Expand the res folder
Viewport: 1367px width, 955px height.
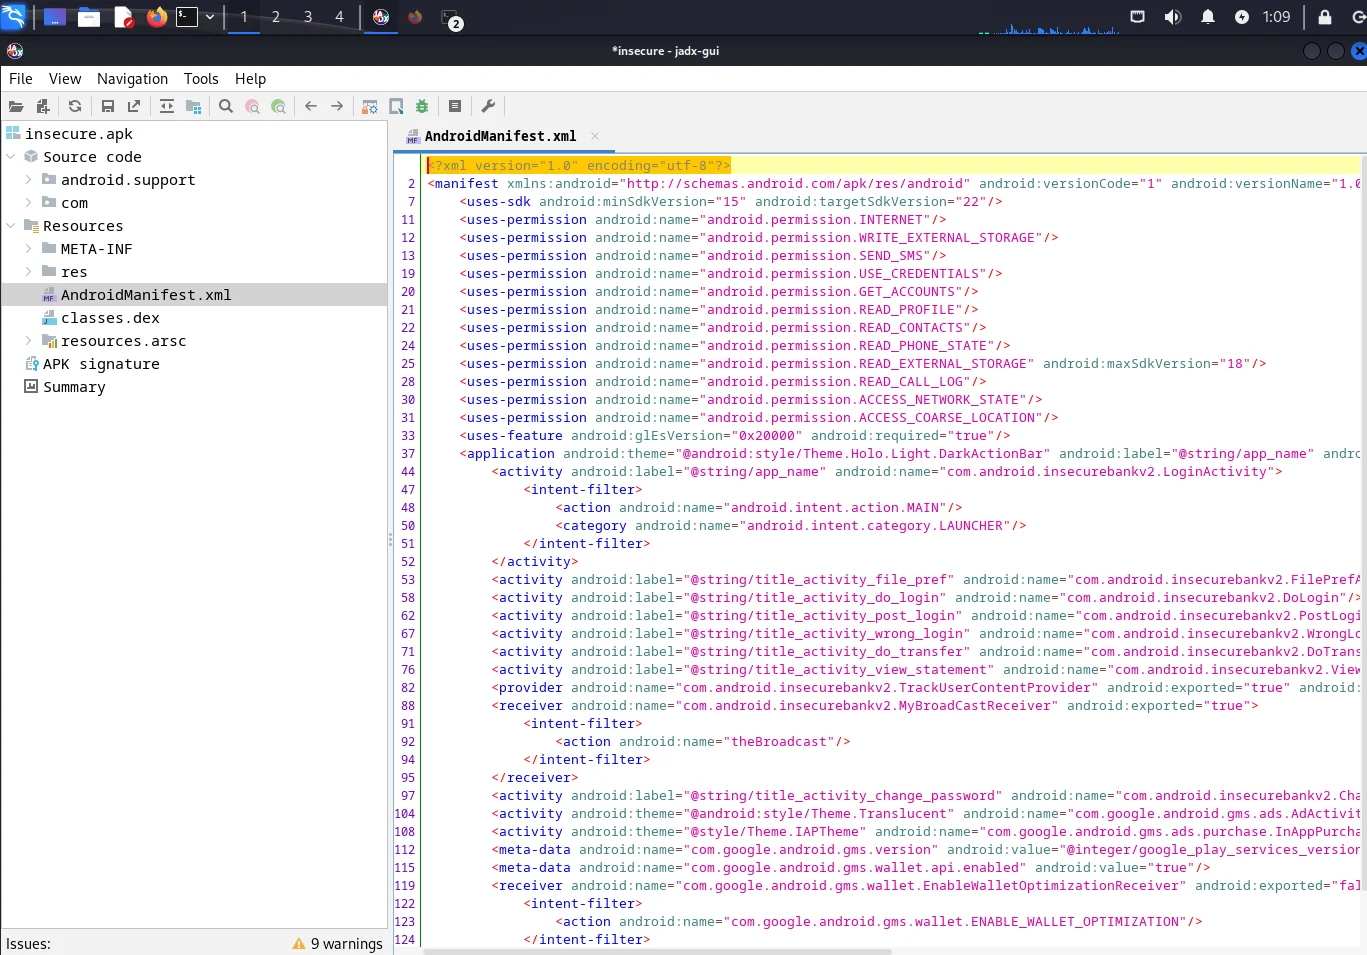click(x=29, y=272)
